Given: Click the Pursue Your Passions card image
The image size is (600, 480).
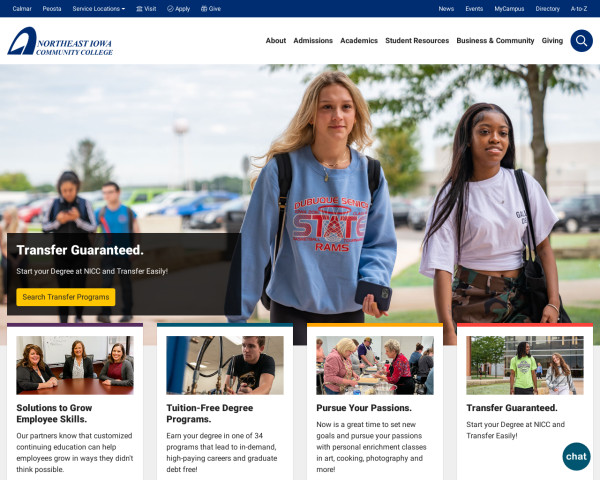Looking at the screenshot, I should pos(375,365).
